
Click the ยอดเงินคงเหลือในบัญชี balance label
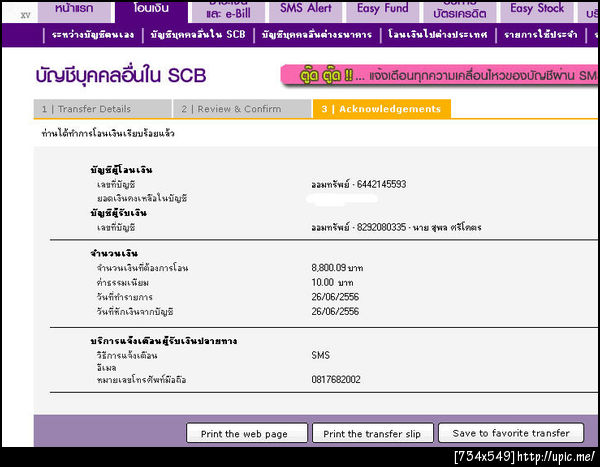(x=142, y=198)
